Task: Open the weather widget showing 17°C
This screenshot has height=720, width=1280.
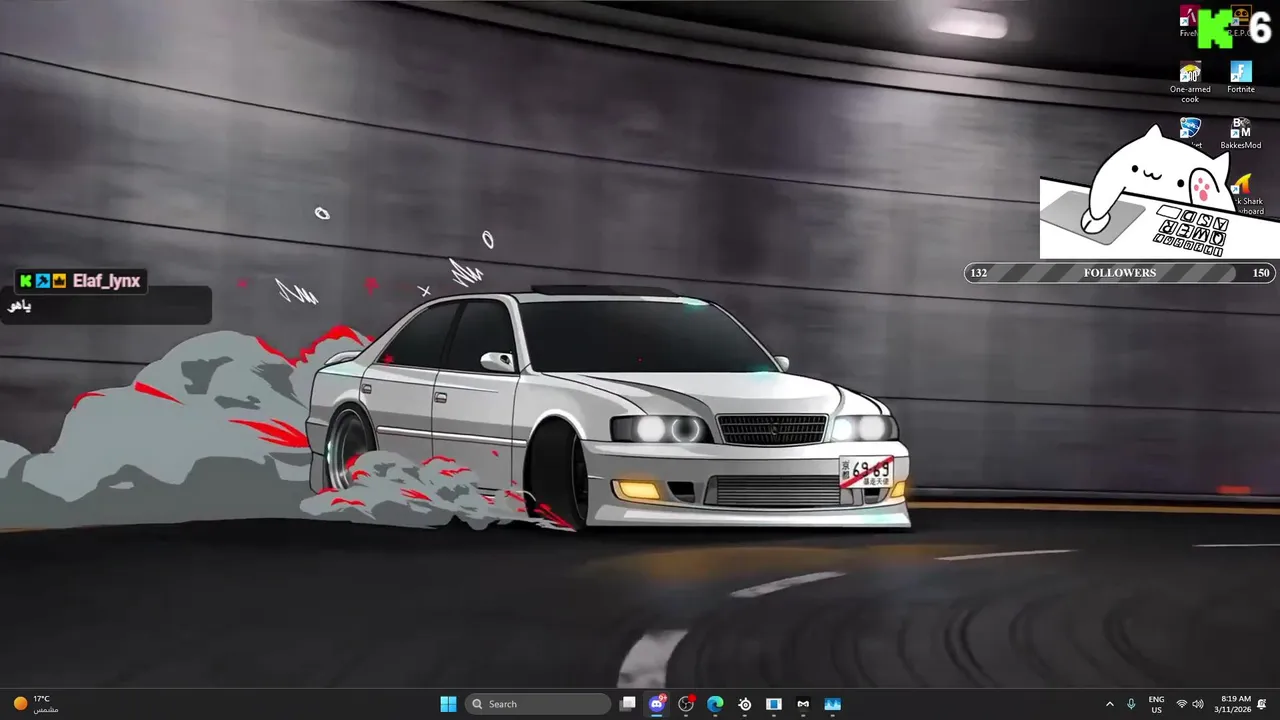Action: (36, 704)
